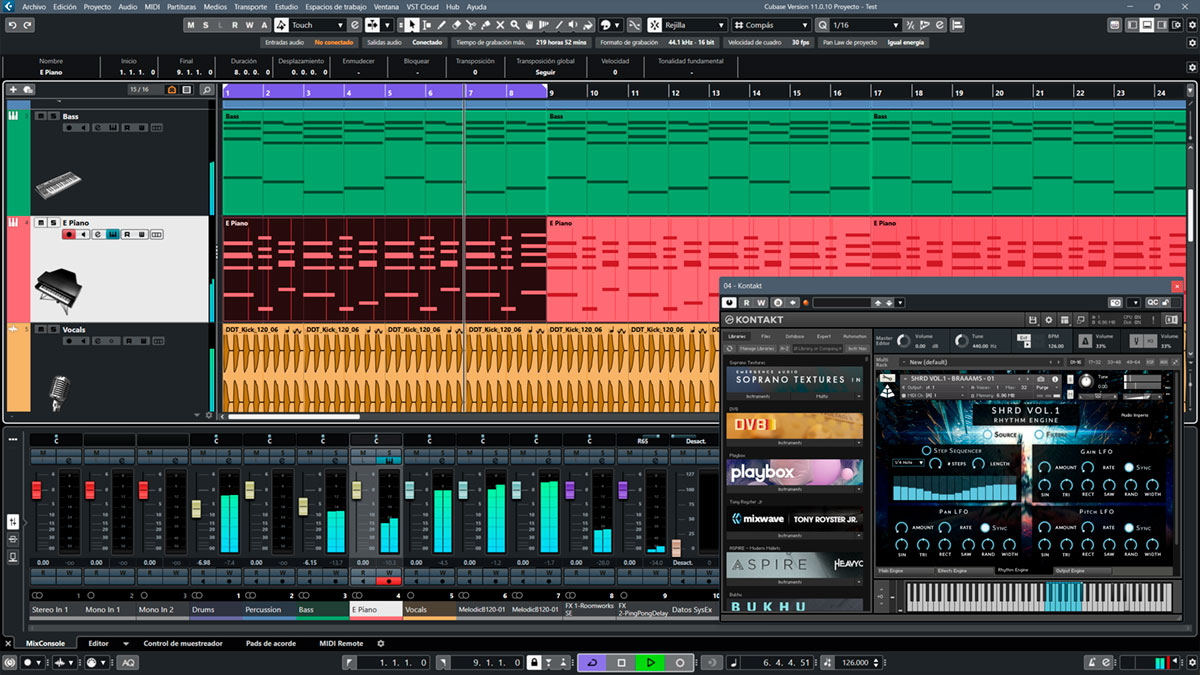Select the Vocals channel label in mixer
This screenshot has height=675, width=1200.
(x=430, y=609)
